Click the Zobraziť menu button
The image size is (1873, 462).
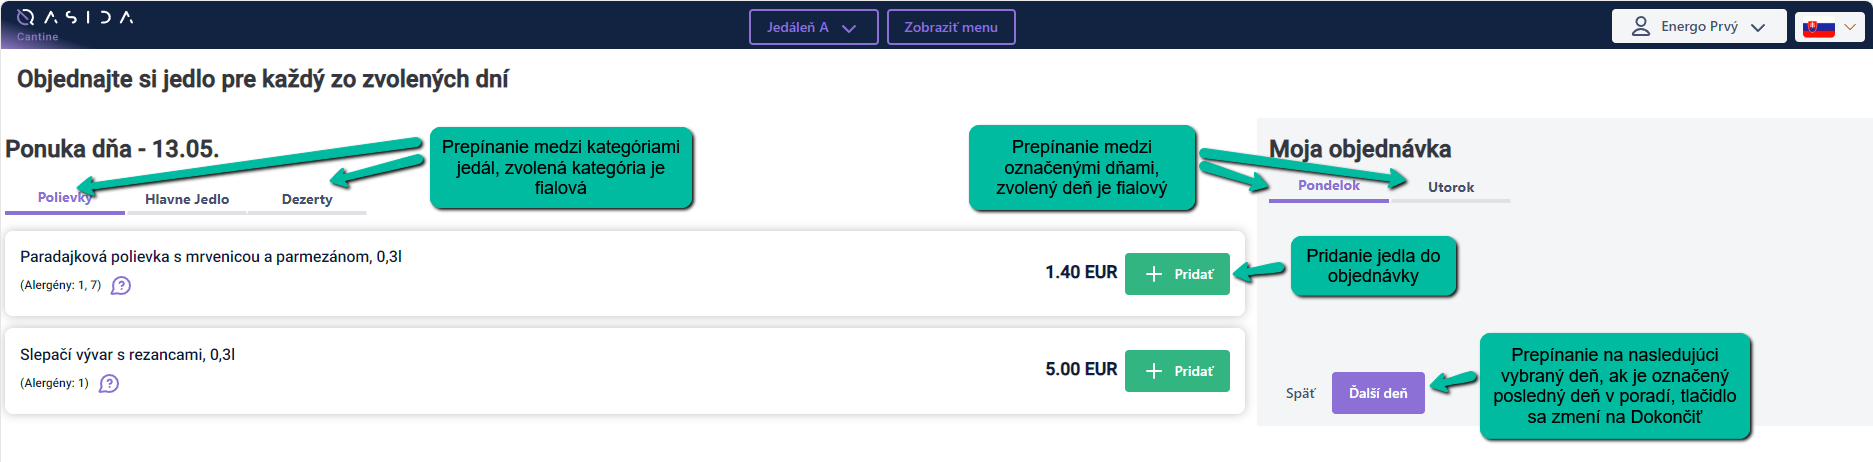951,27
